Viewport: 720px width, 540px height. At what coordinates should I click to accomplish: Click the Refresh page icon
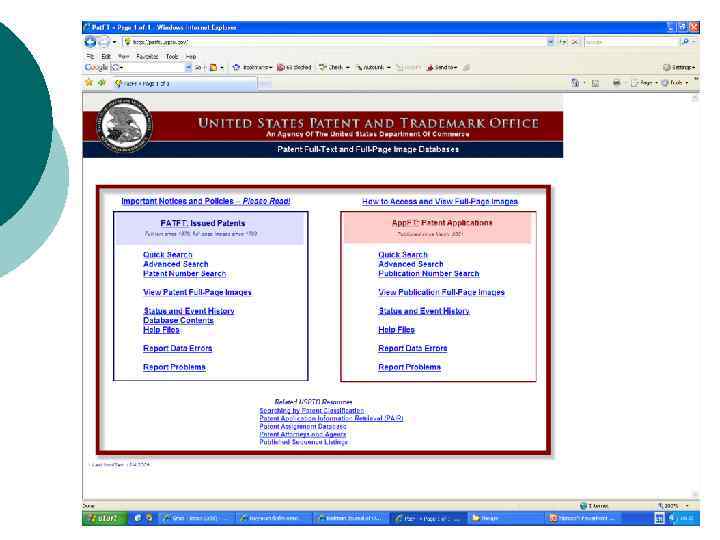564,42
